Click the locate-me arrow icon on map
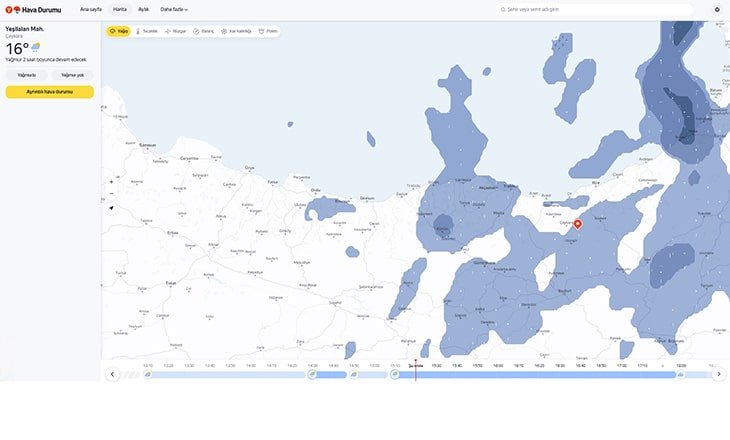Viewport: 730px width, 440px height. tap(111, 208)
